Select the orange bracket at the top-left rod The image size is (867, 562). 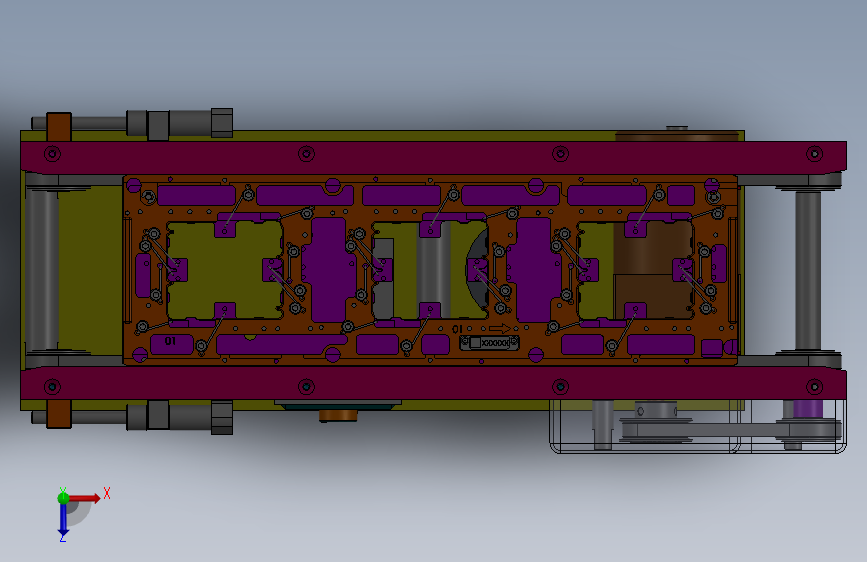[59, 127]
